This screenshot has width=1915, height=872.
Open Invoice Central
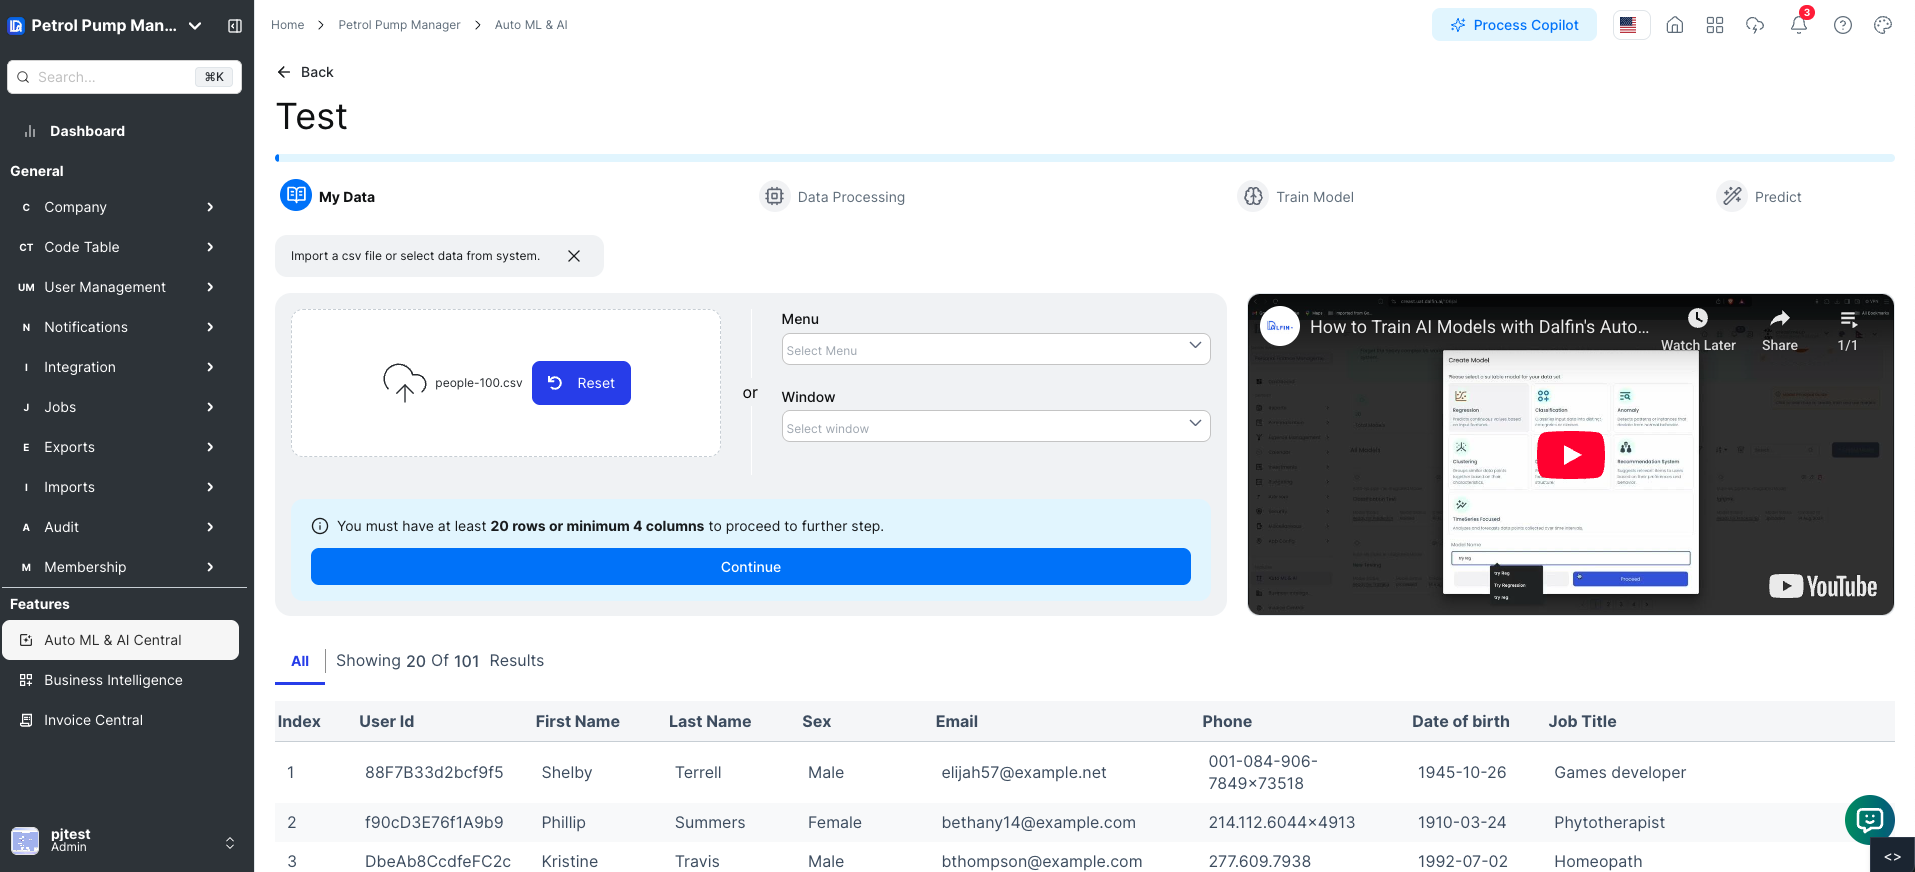120,720
